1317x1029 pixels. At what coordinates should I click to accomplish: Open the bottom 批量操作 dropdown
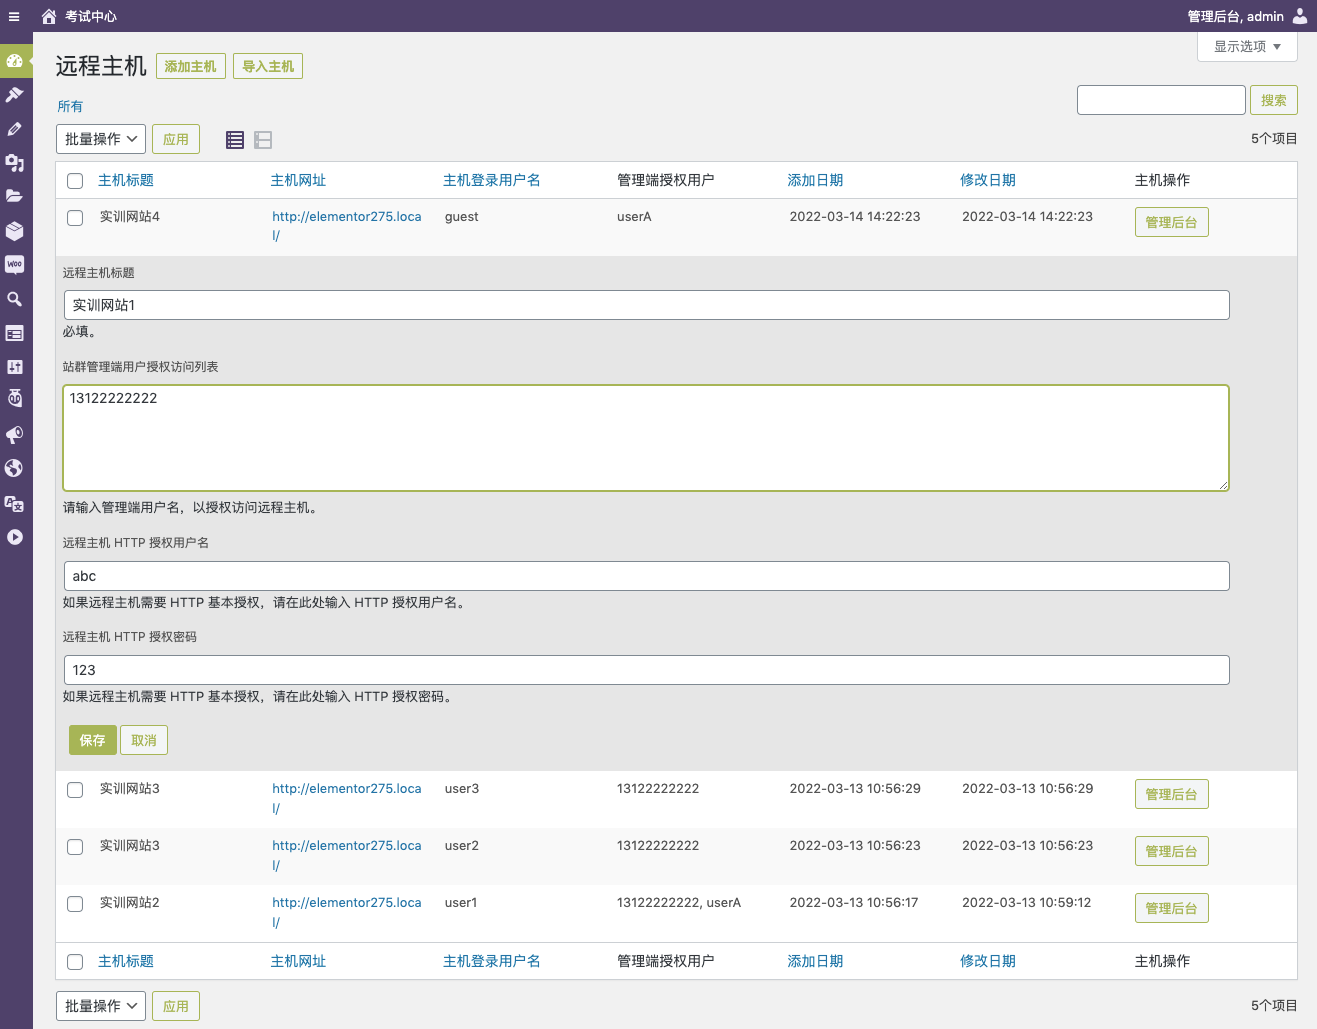click(x=101, y=1006)
